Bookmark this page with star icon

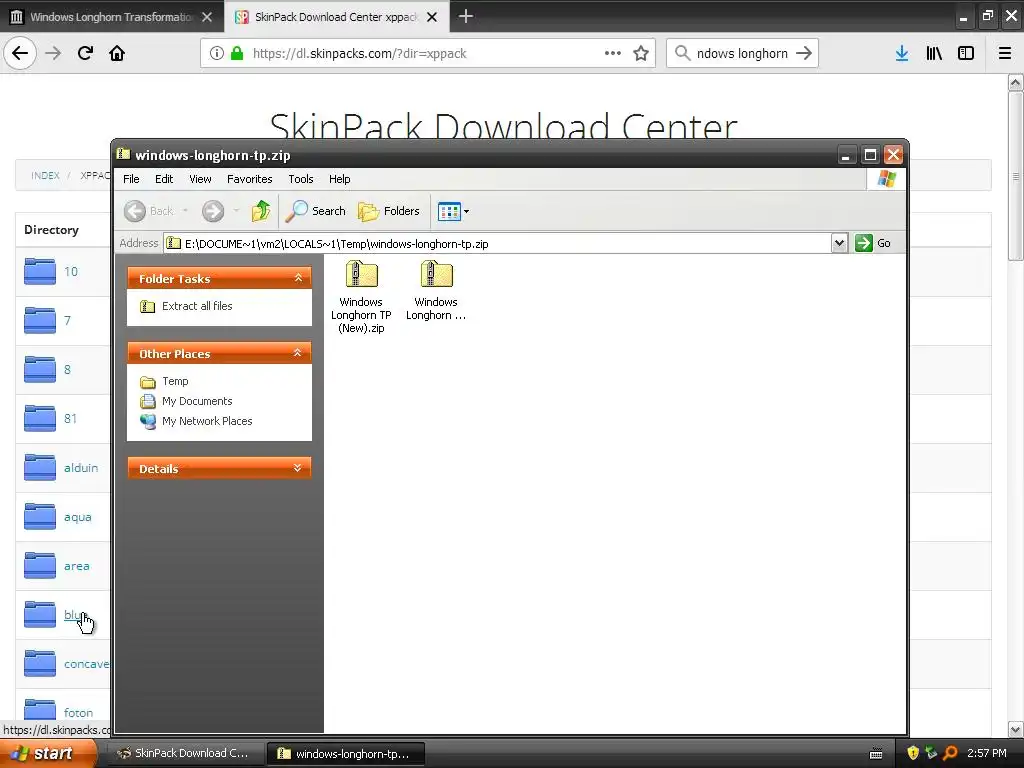click(x=641, y=54)
